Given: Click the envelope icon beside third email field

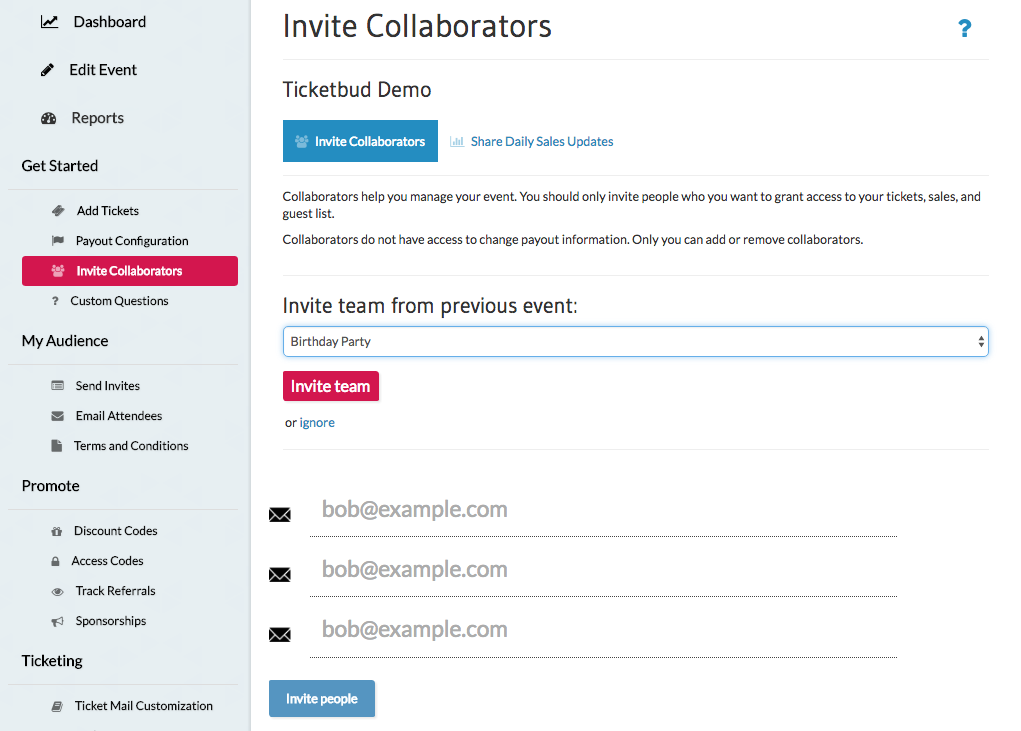Looking at the screenshot, I should pos(279,634).
